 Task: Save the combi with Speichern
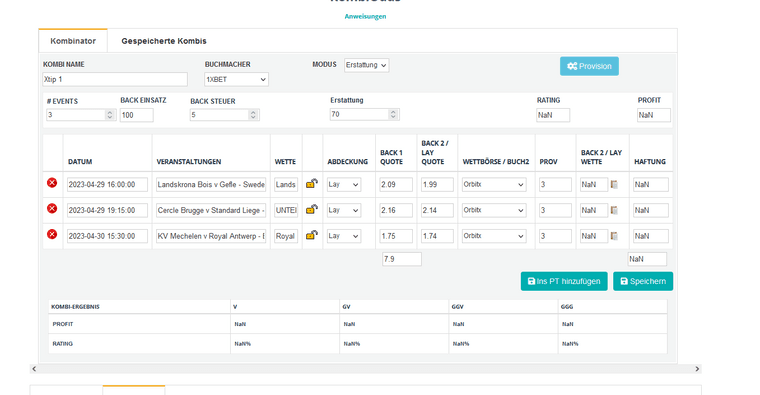[643, 281]
